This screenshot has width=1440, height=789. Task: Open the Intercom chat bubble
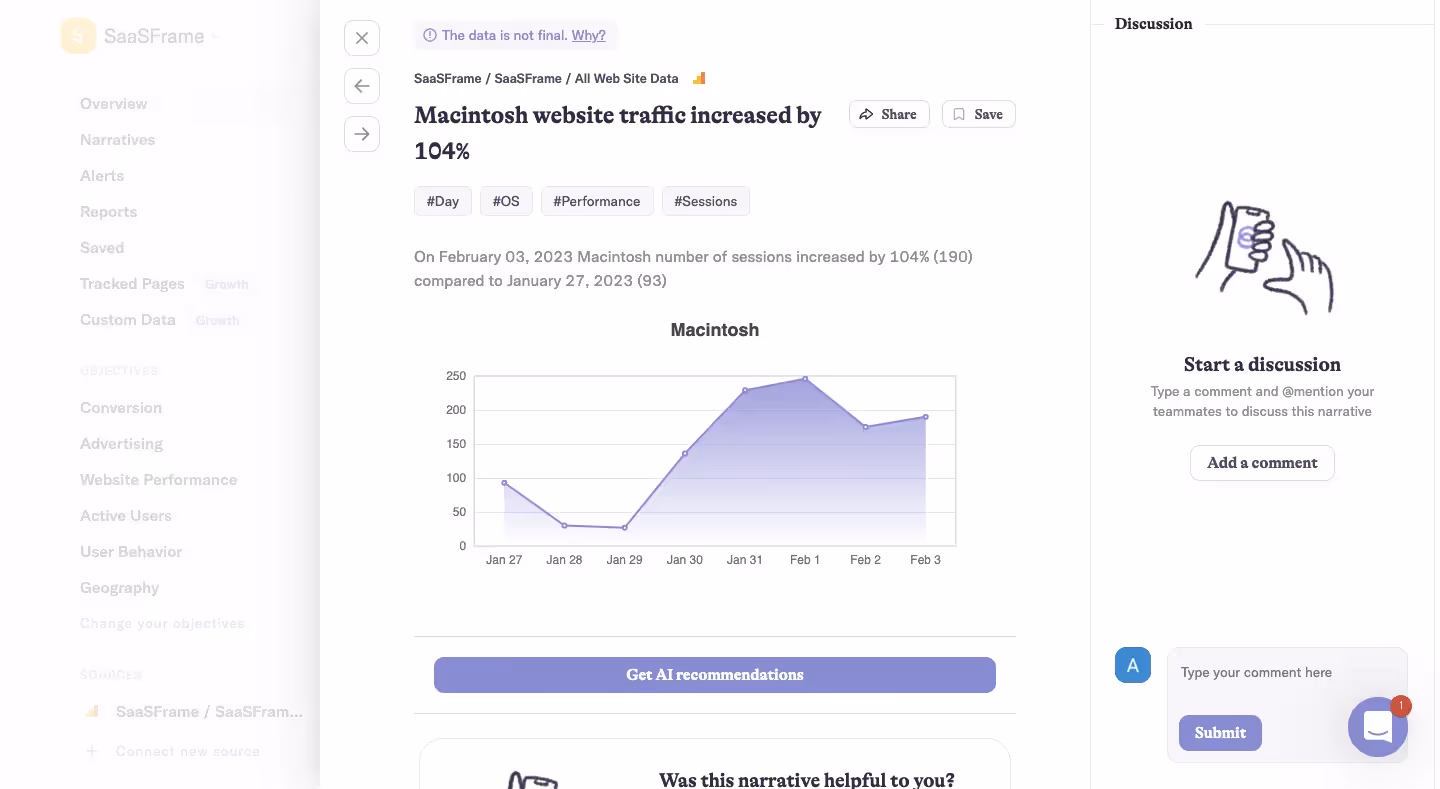point(1378,727)
